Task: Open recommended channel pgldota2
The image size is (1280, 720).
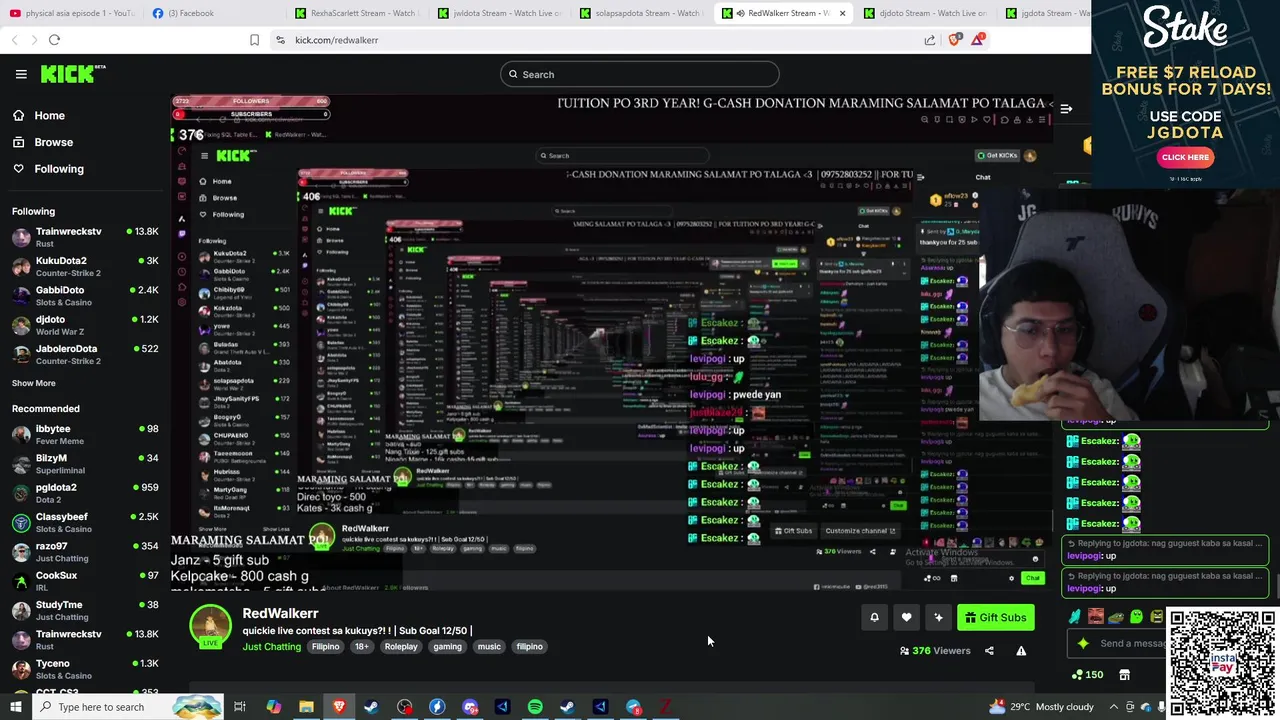Action: point(85,493)
